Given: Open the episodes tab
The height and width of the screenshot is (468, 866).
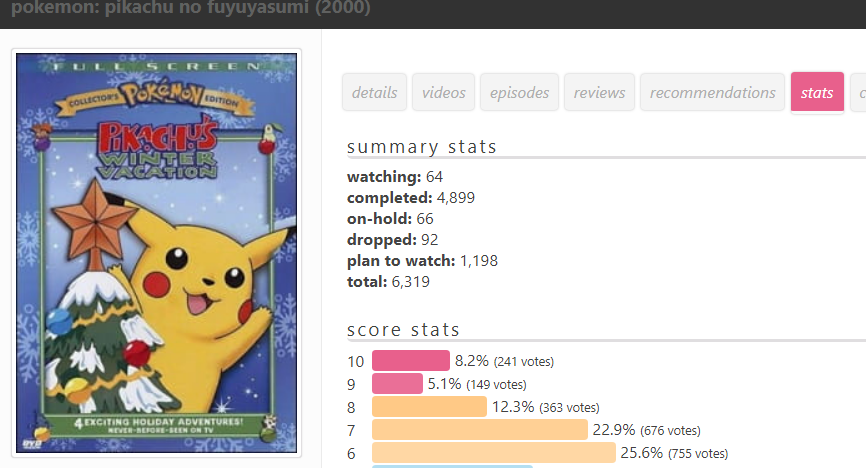Looking at the screenshot, I should [519, 92].
